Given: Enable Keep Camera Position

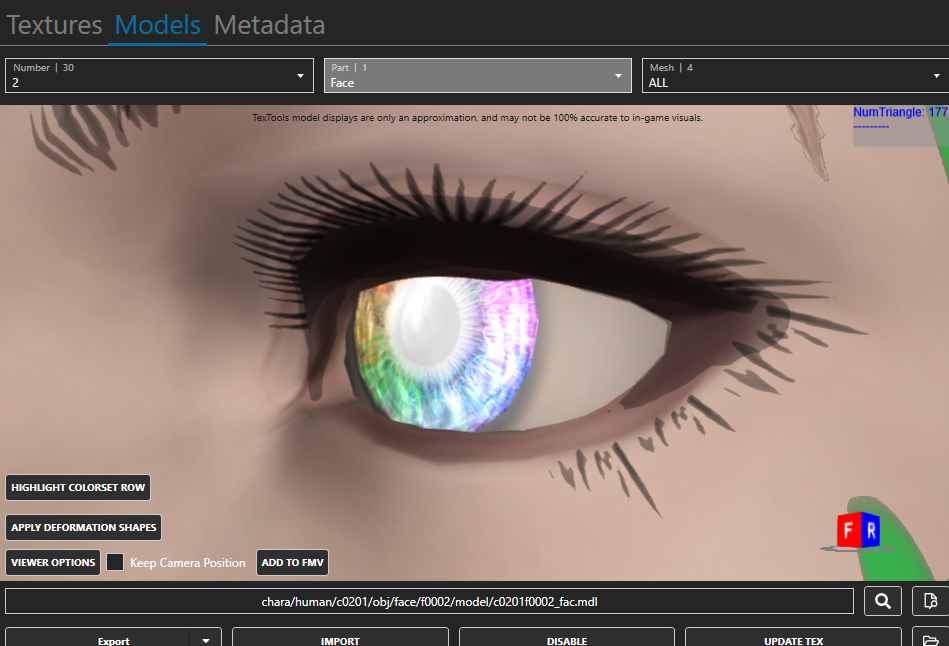Looking at the screenshot, I should [115, 562].
